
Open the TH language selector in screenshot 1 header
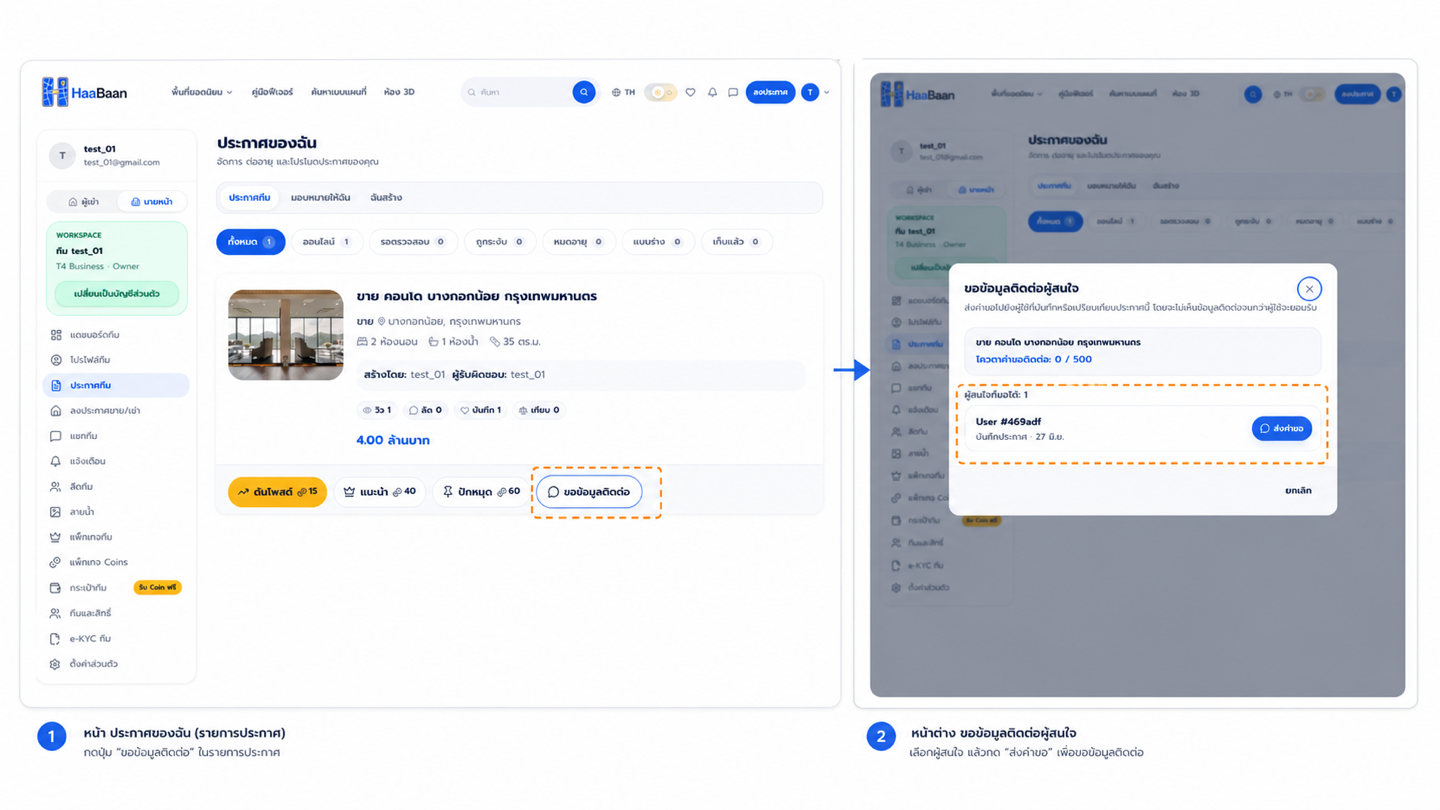point(623,92)
